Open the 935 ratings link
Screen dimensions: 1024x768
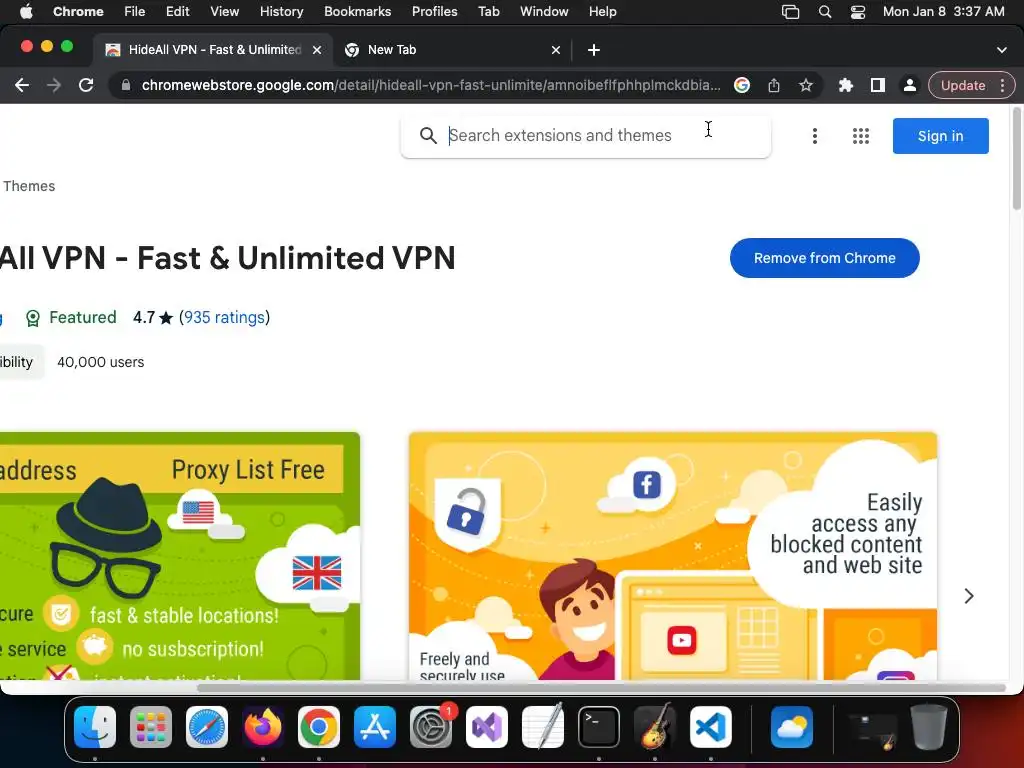point(224,317)
